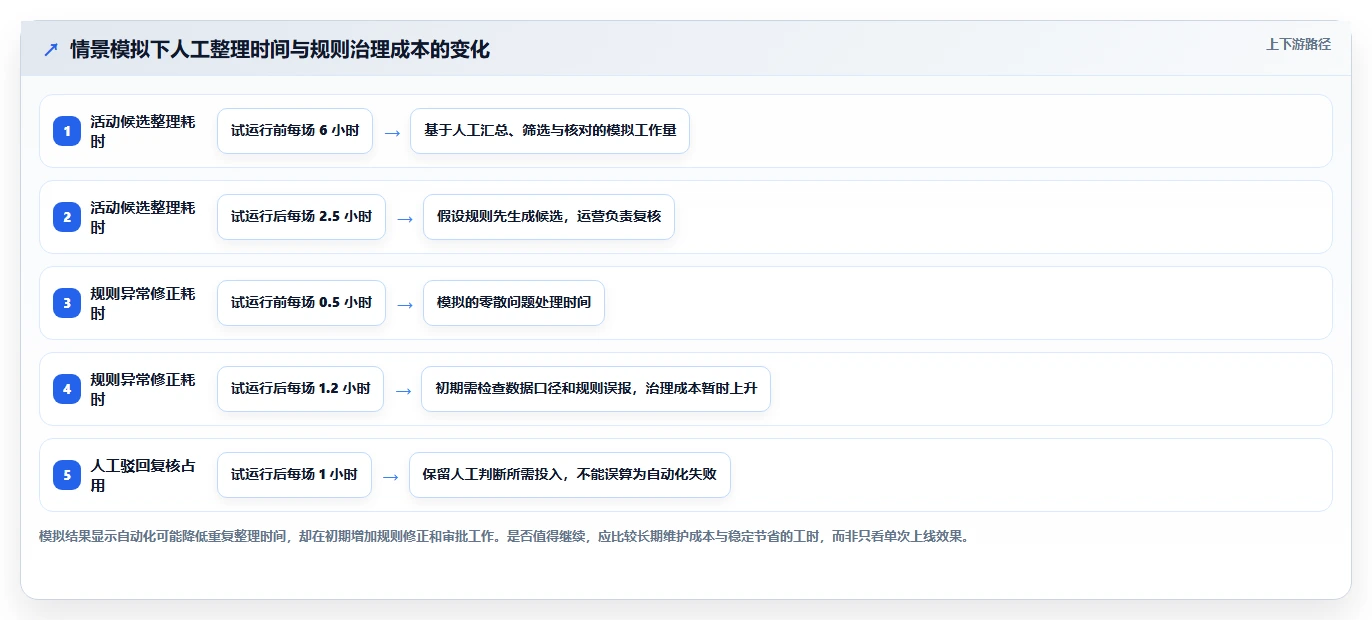
Task: Click the arrow after 试运行后每场 2.5 小时
Action: (x=405, y=218)
